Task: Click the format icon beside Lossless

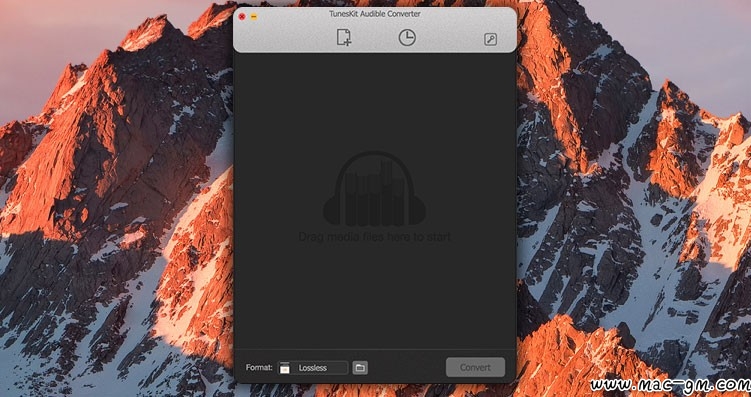Action: tap(284, 368)
